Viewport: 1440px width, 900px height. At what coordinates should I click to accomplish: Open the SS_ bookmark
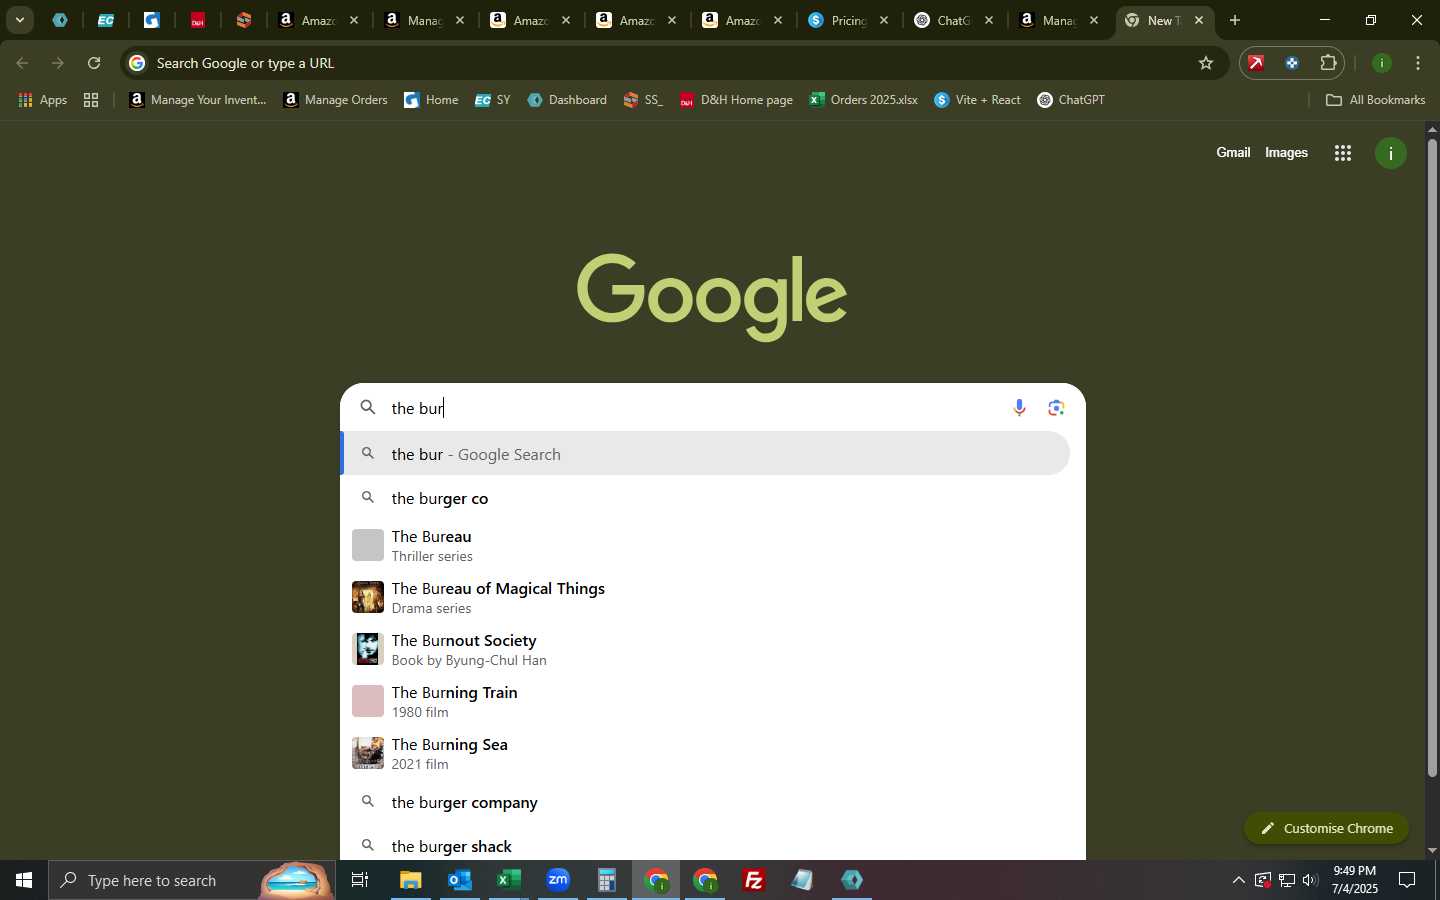pos(643,100)
